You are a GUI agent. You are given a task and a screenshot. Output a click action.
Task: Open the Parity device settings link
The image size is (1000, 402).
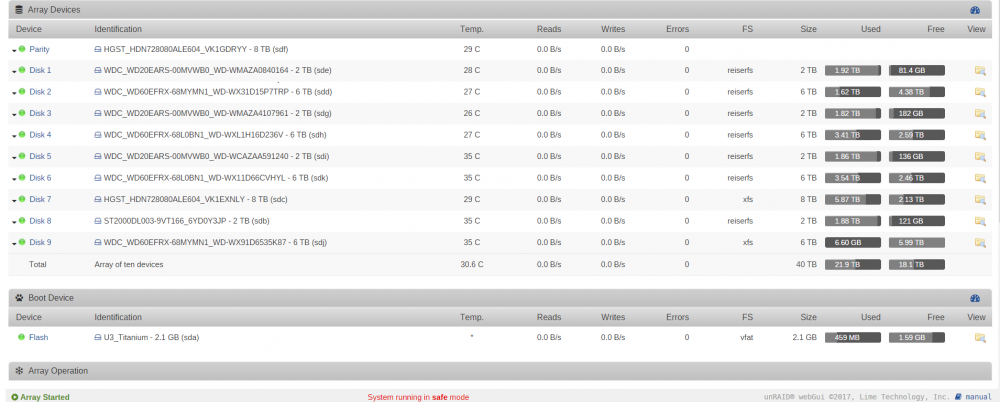[x=39, y=49]
